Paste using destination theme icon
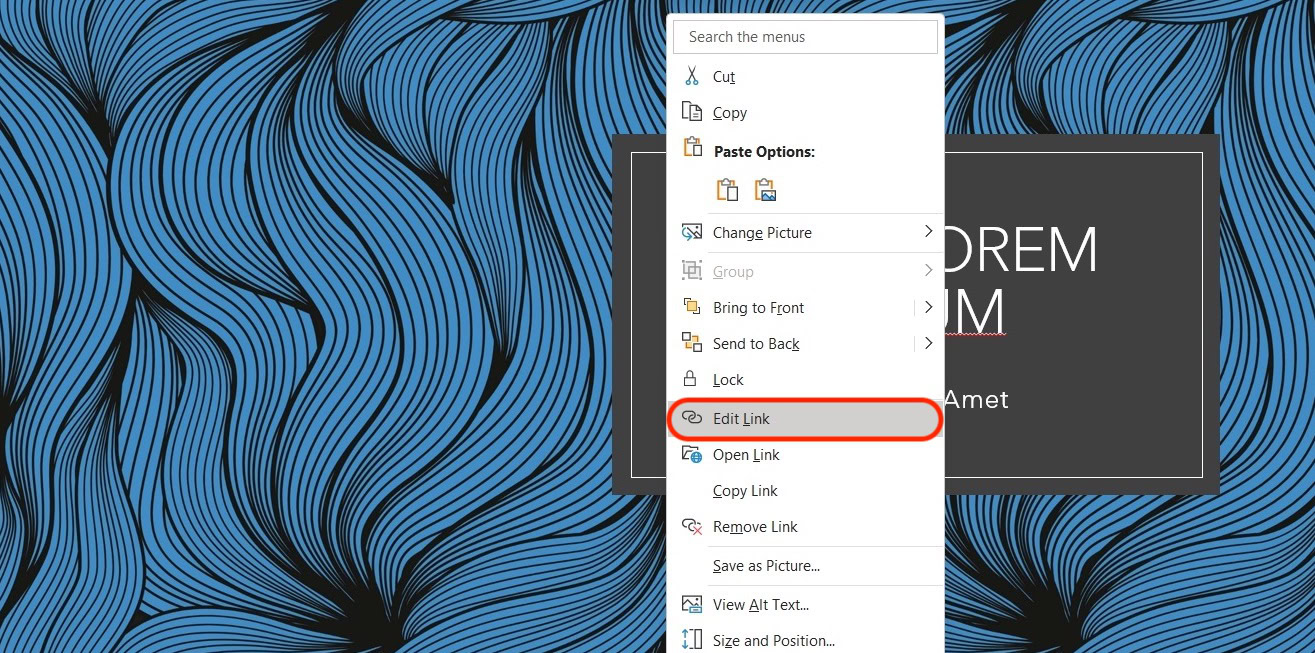The image size is (1315, 653). click(x=727, y=190)
